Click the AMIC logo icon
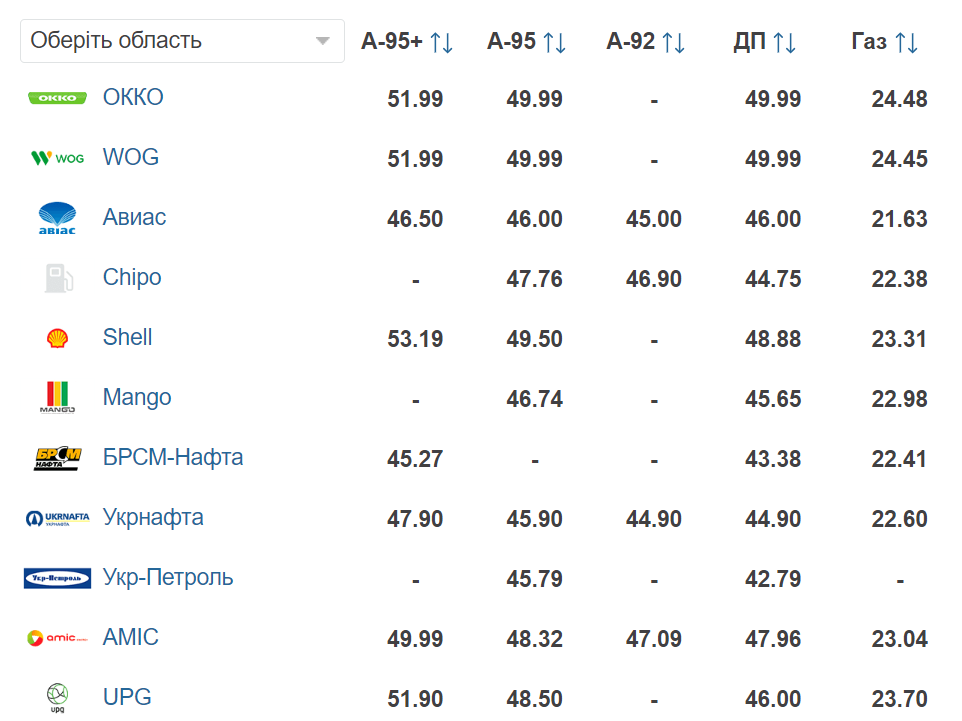 pyautogui.click(x=57, y=638)
